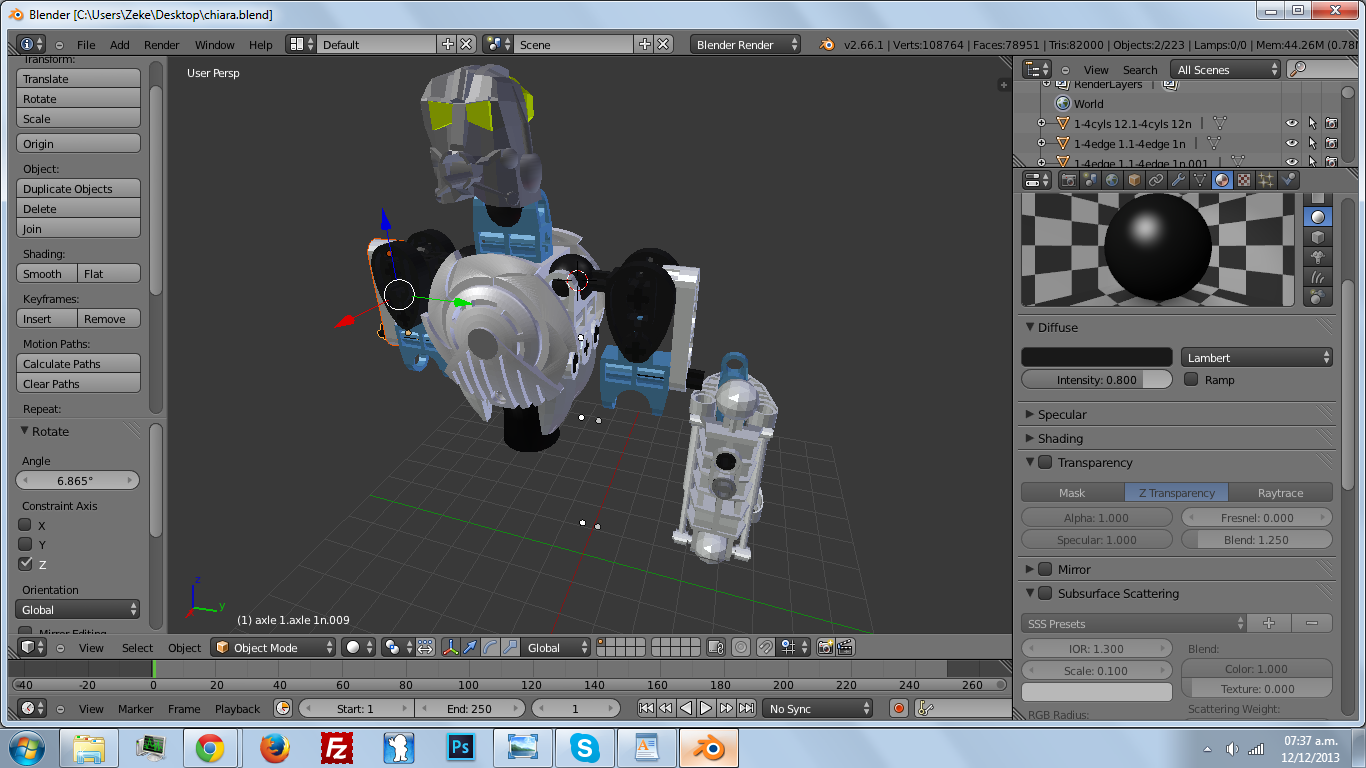This screenshot has height=768, width=1366.
Task: Select the Object Constraints chain icon
Action: 1157,181
